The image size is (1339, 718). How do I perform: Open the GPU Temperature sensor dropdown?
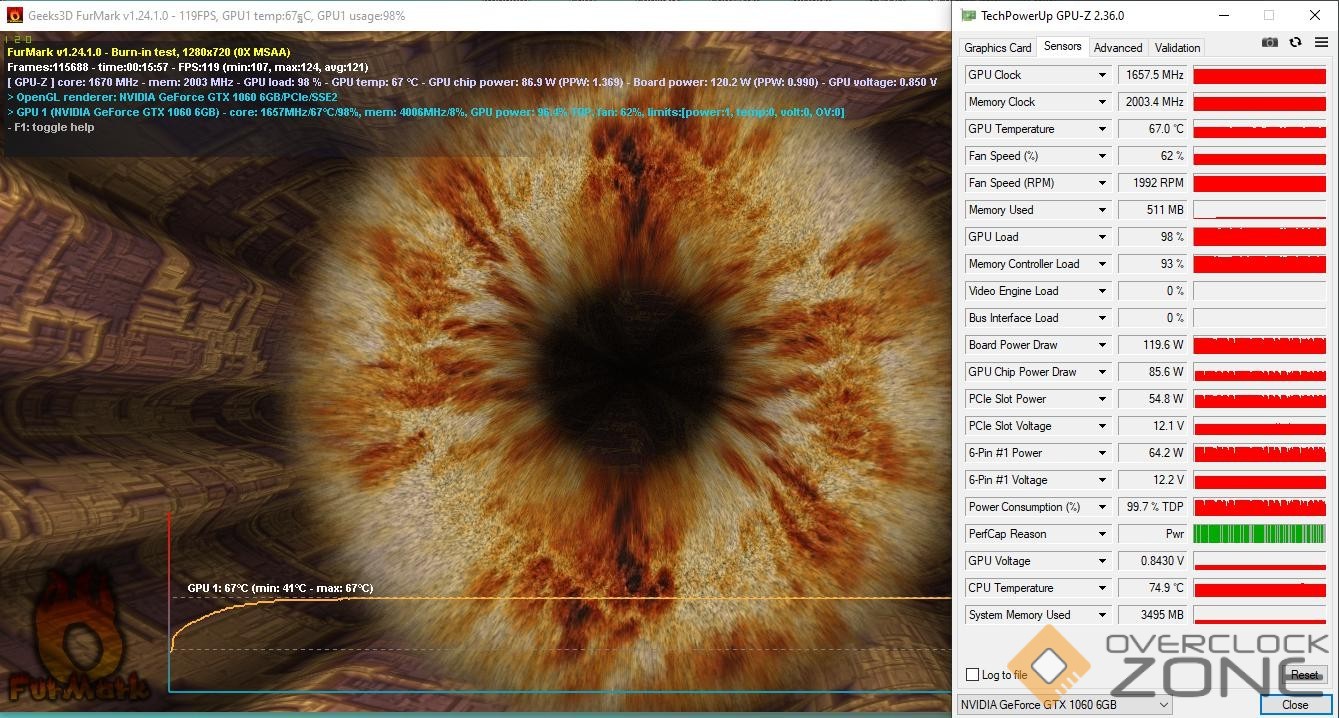[x=1103, y=129]
